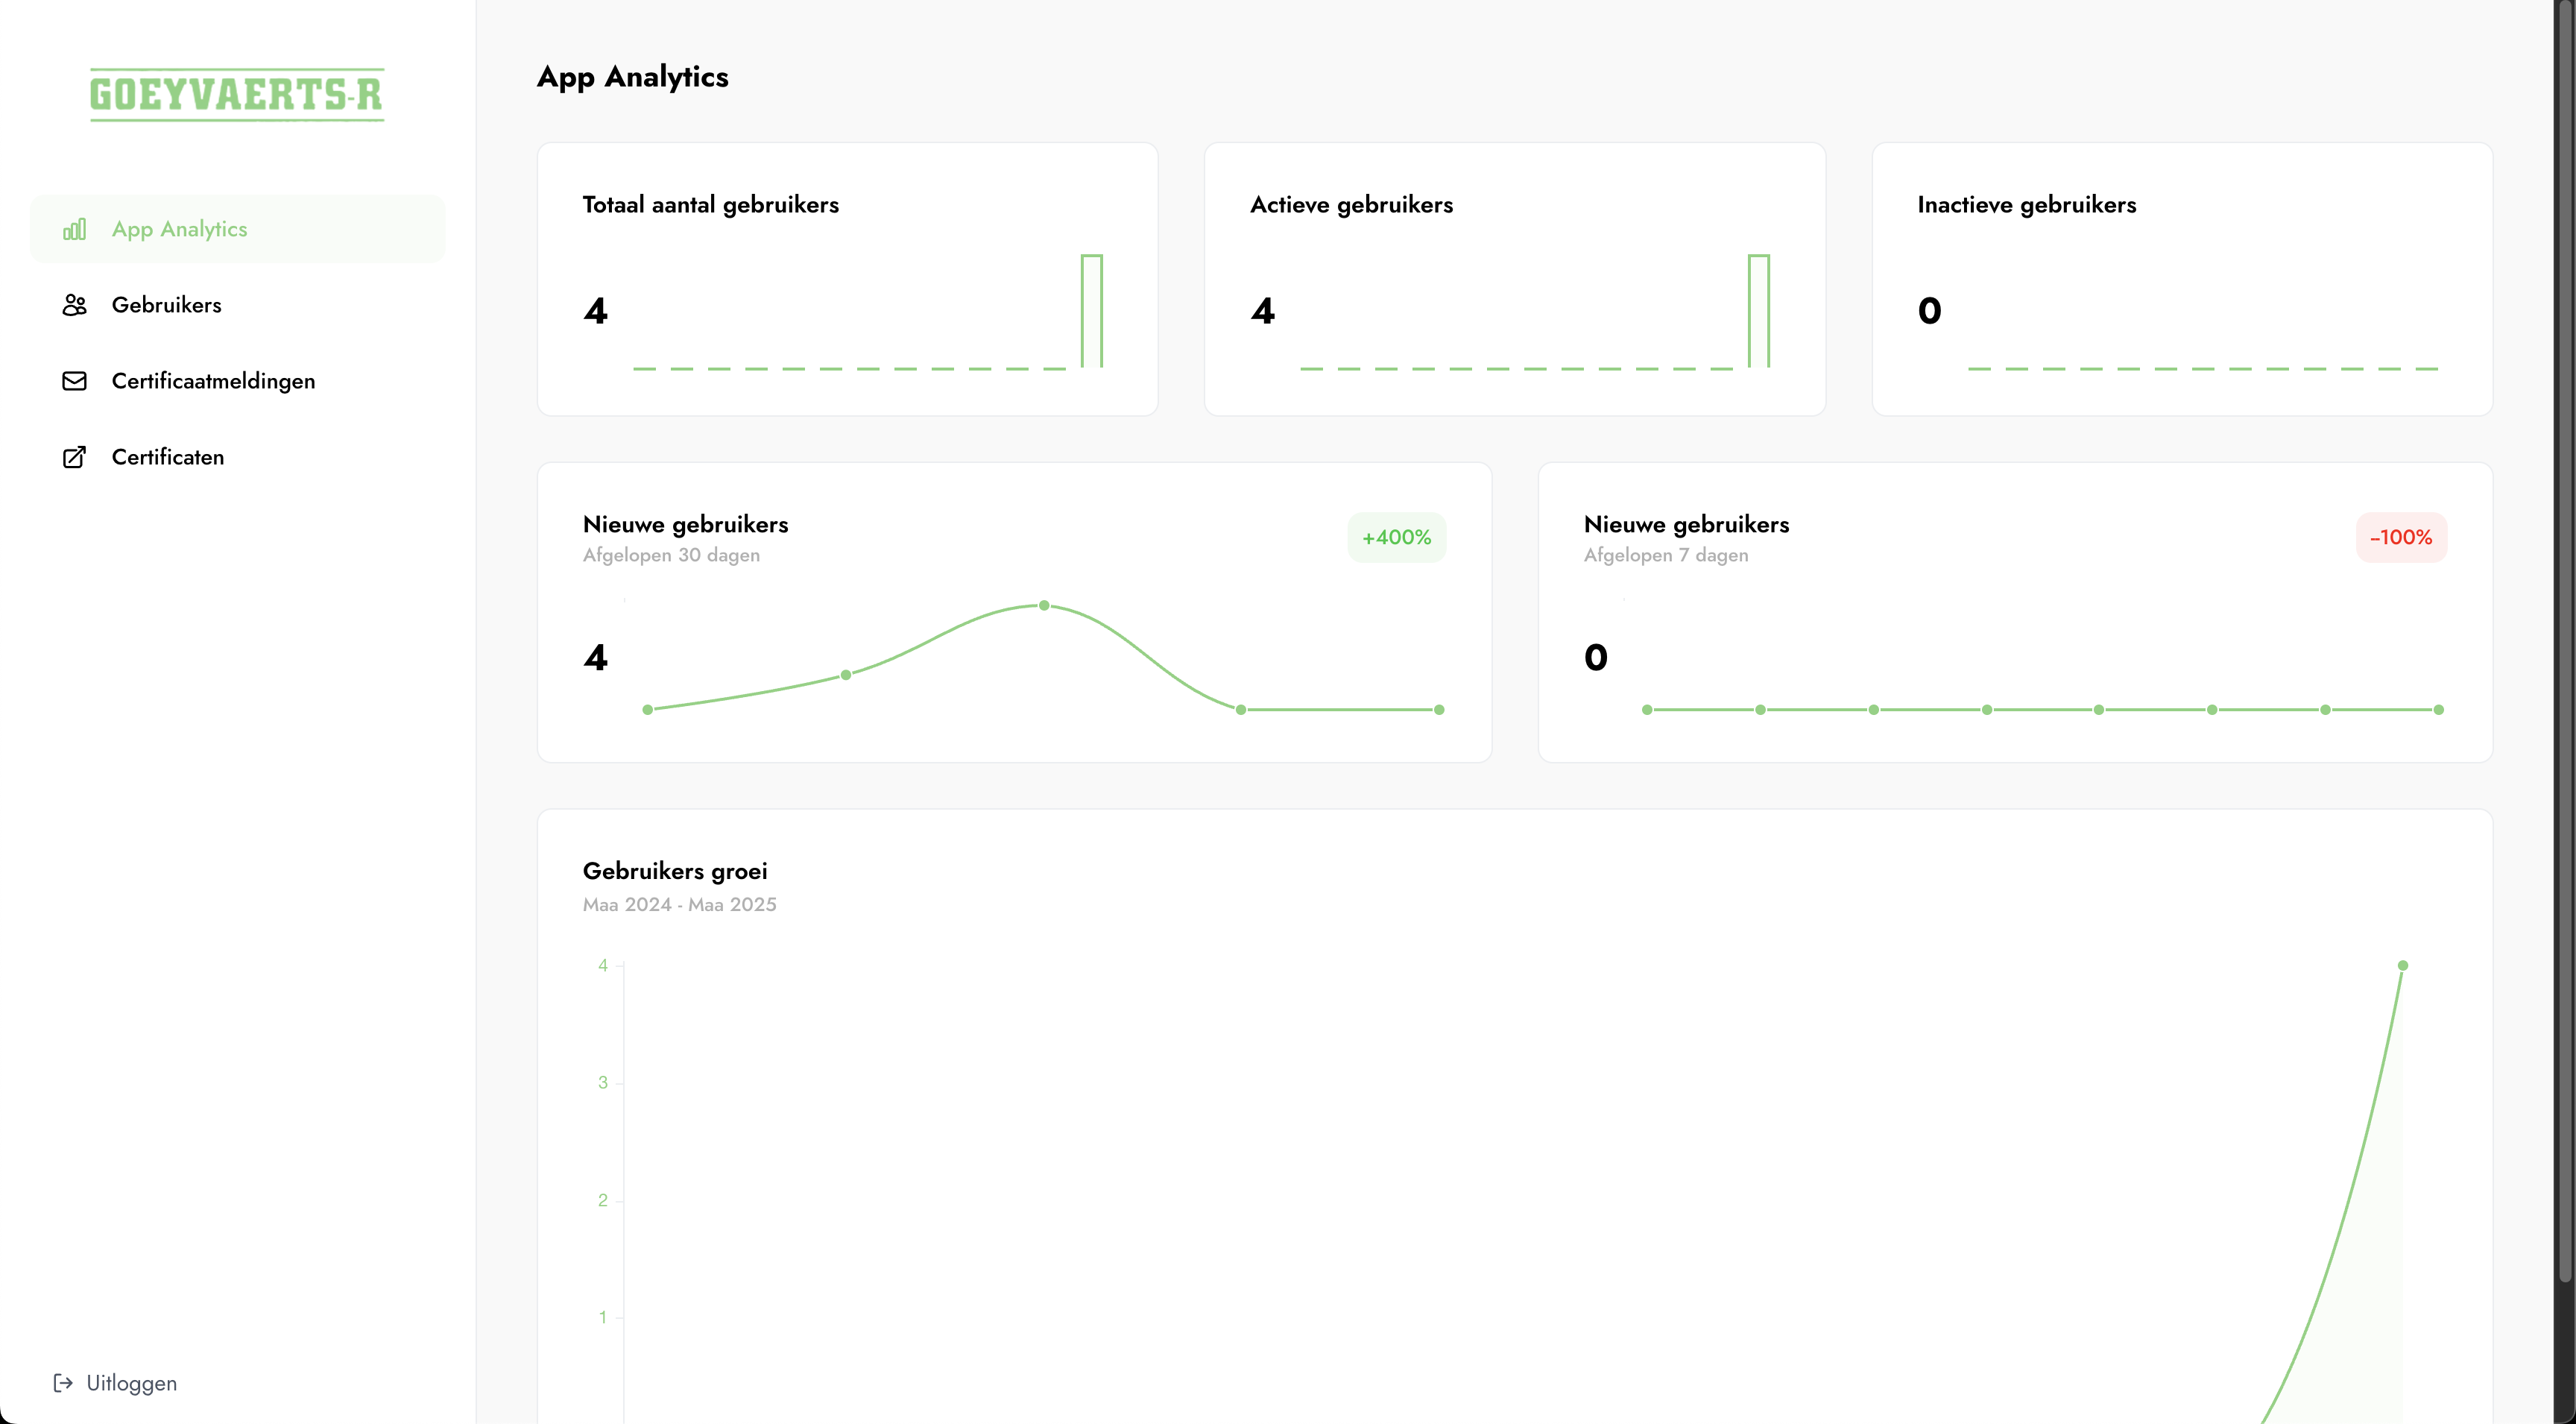Go to the Certificaten page
Image resolution: width=2576 pixels, height=1424 pixels.
[168, 457]
